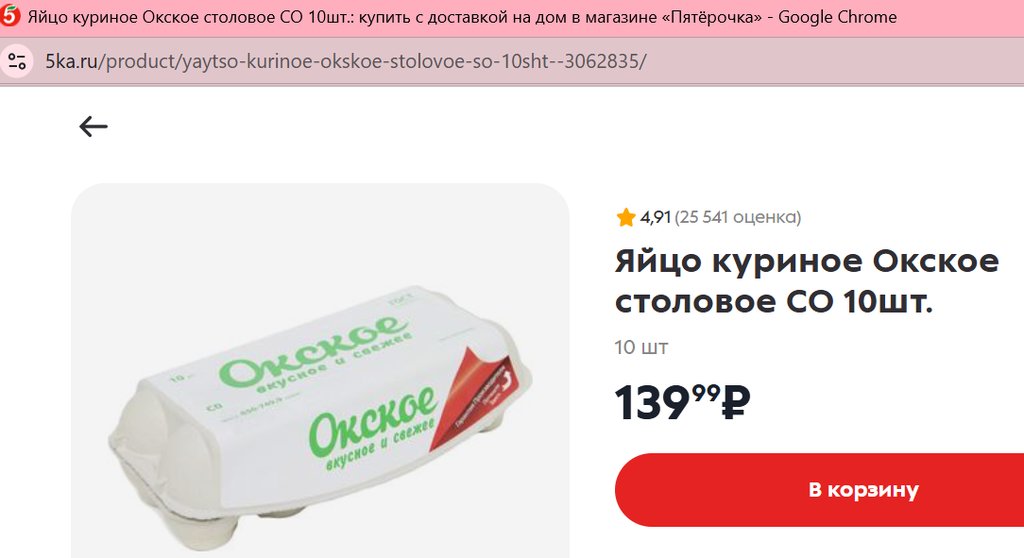This screenshot has height=558, width=1024.
Task: Click the 139 price number
Action: (652, 402)
